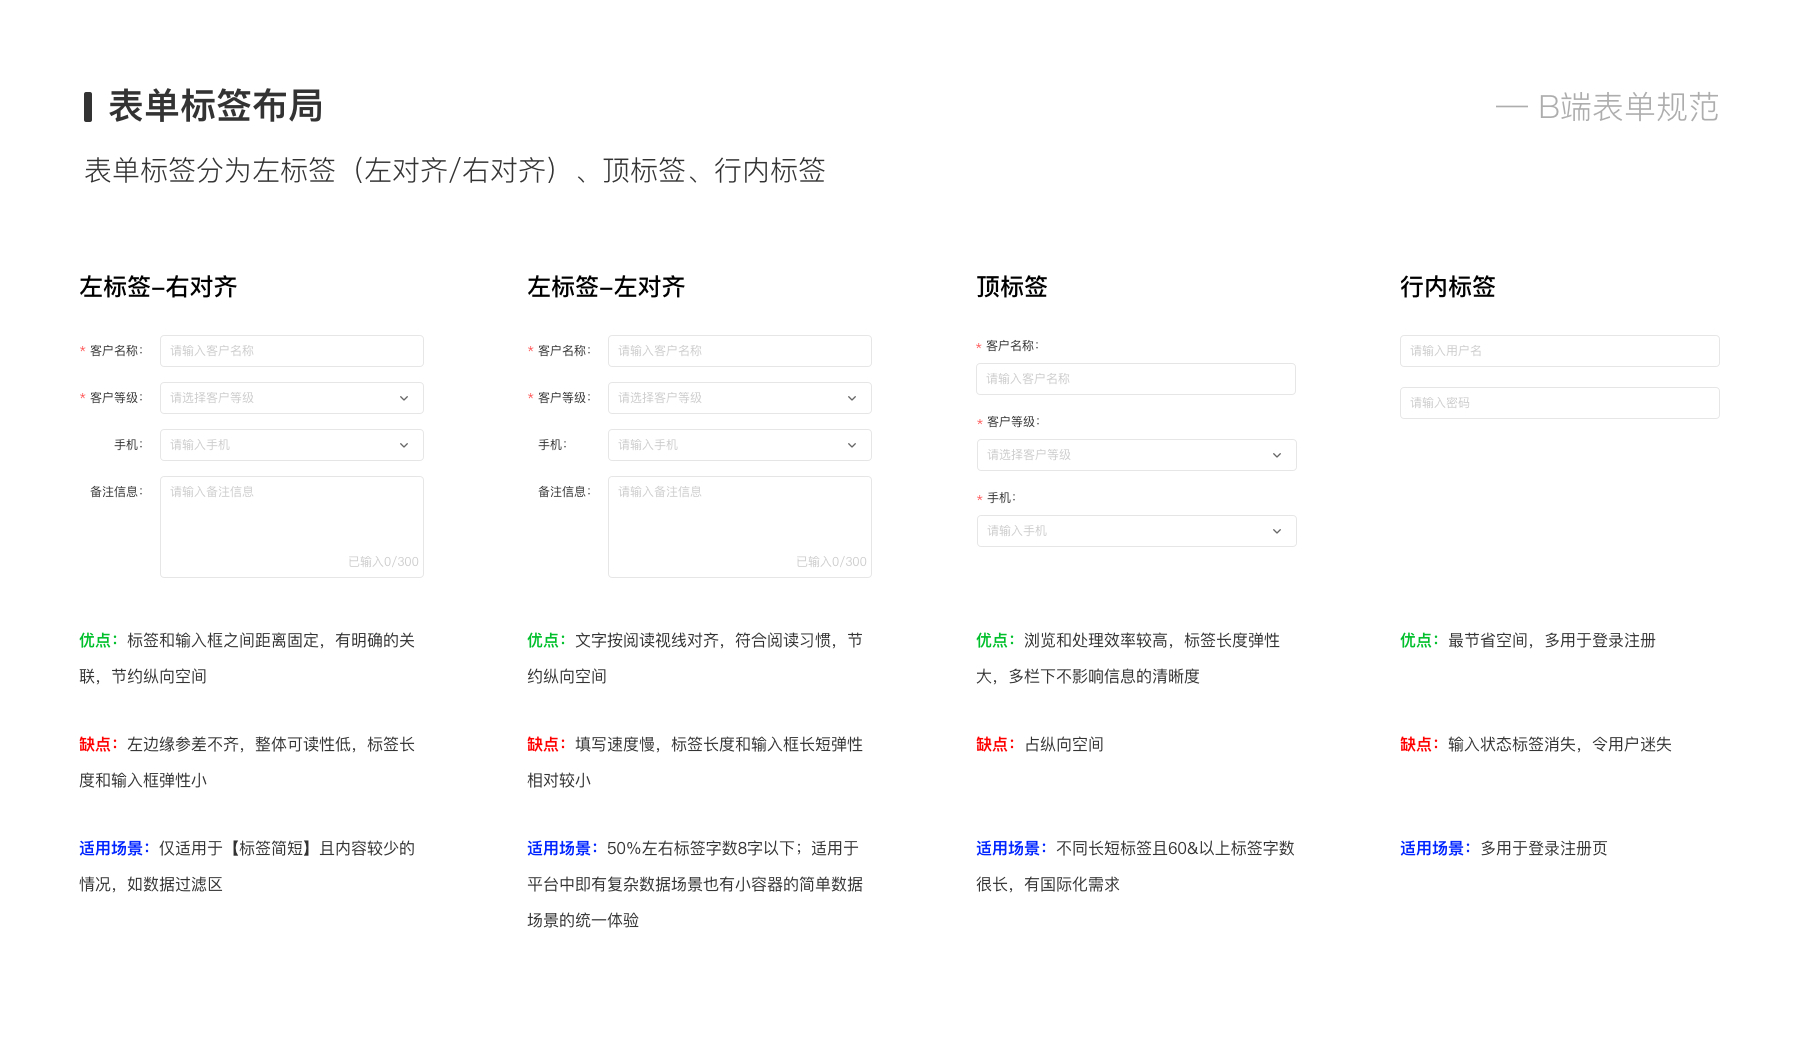Click 客户等级 label in 左标签-左对齐 form
Image resolution: width=1801 pixels, height=1058 pixels.
(x=564, y=398)
